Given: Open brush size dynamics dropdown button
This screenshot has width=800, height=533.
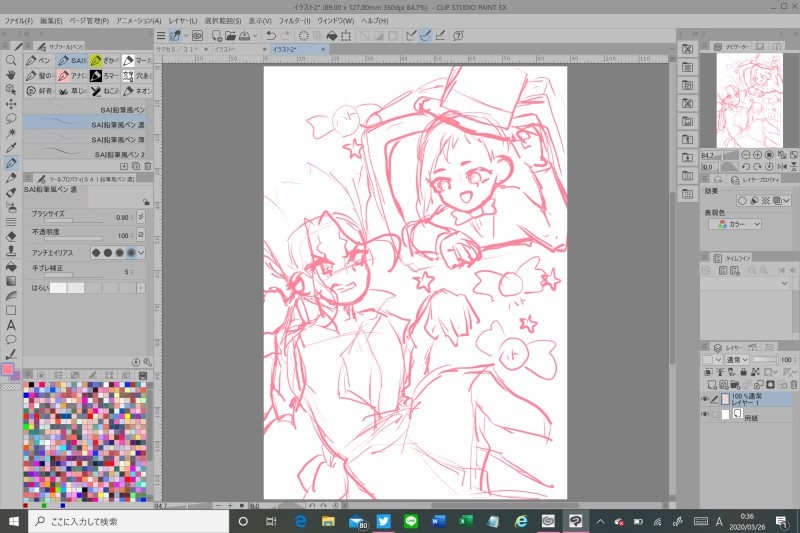Looking at the screenshot, I should point(141,217).
